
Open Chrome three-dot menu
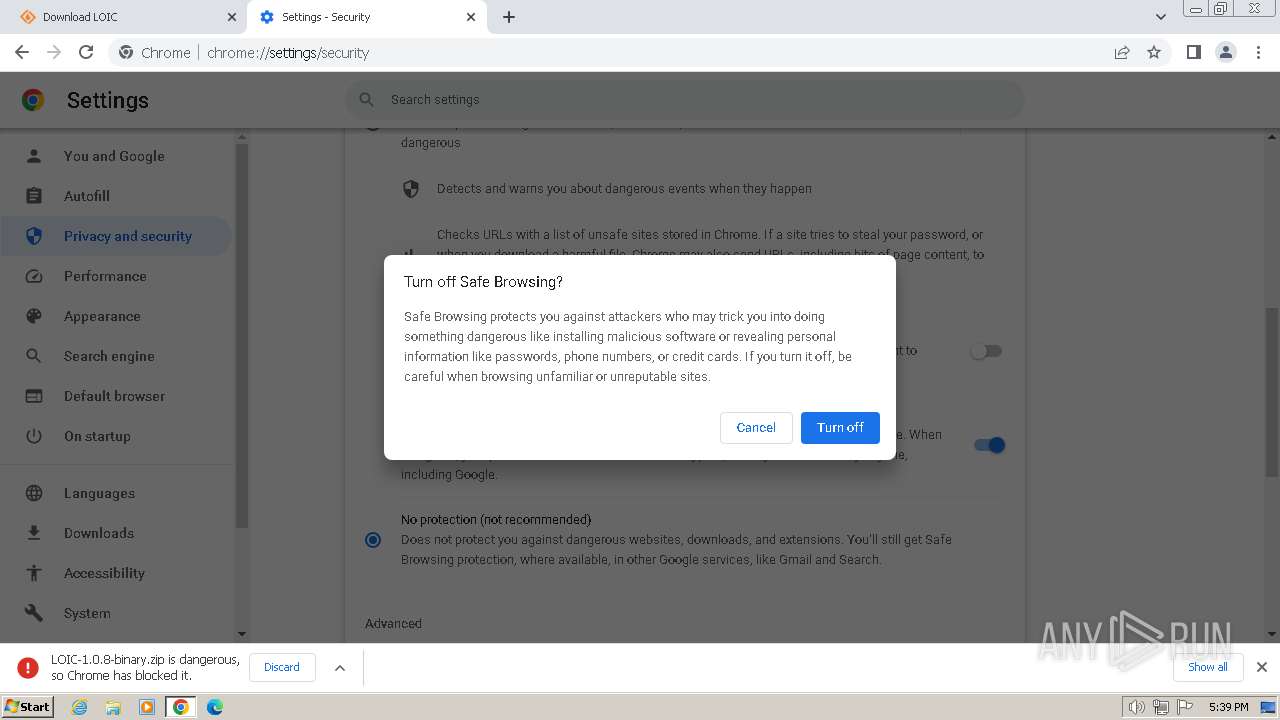point(1258,52)
